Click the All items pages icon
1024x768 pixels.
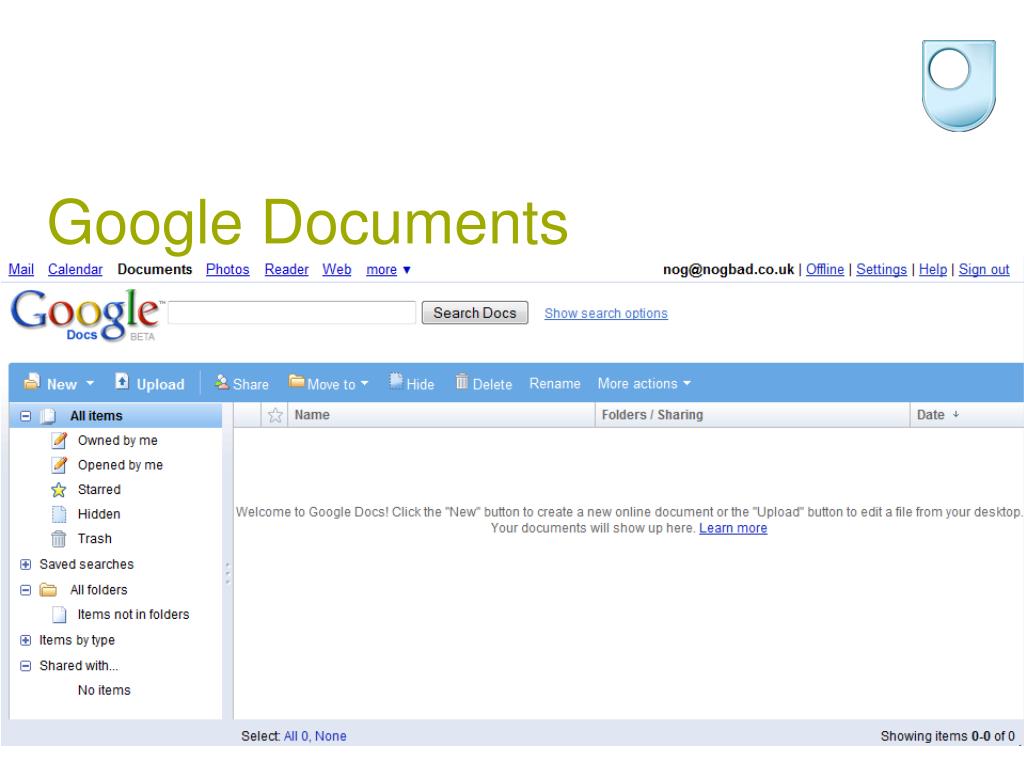[x=48, y=416]
